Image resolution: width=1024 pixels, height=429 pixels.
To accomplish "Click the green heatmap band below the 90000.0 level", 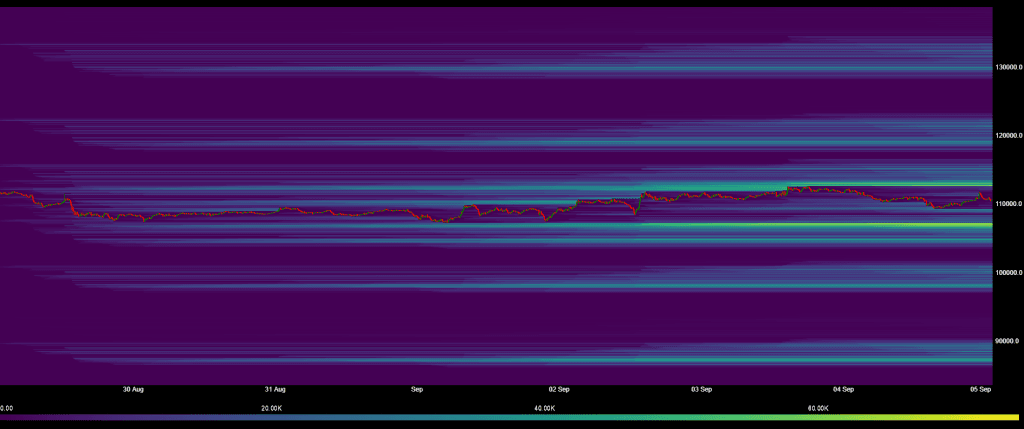I will 800,360.
